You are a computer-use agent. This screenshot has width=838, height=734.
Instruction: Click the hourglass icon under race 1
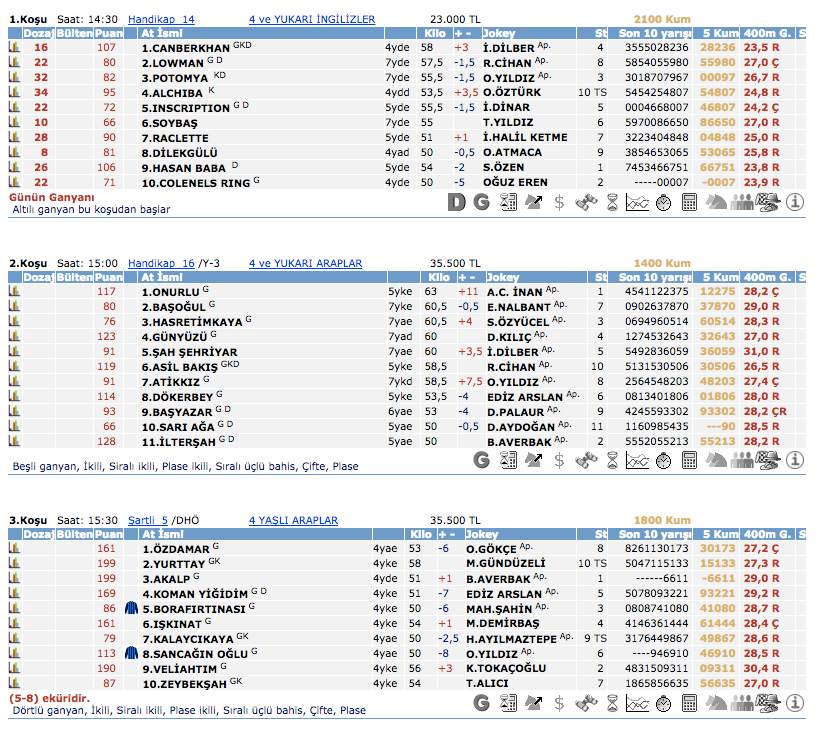pos(585,202)
